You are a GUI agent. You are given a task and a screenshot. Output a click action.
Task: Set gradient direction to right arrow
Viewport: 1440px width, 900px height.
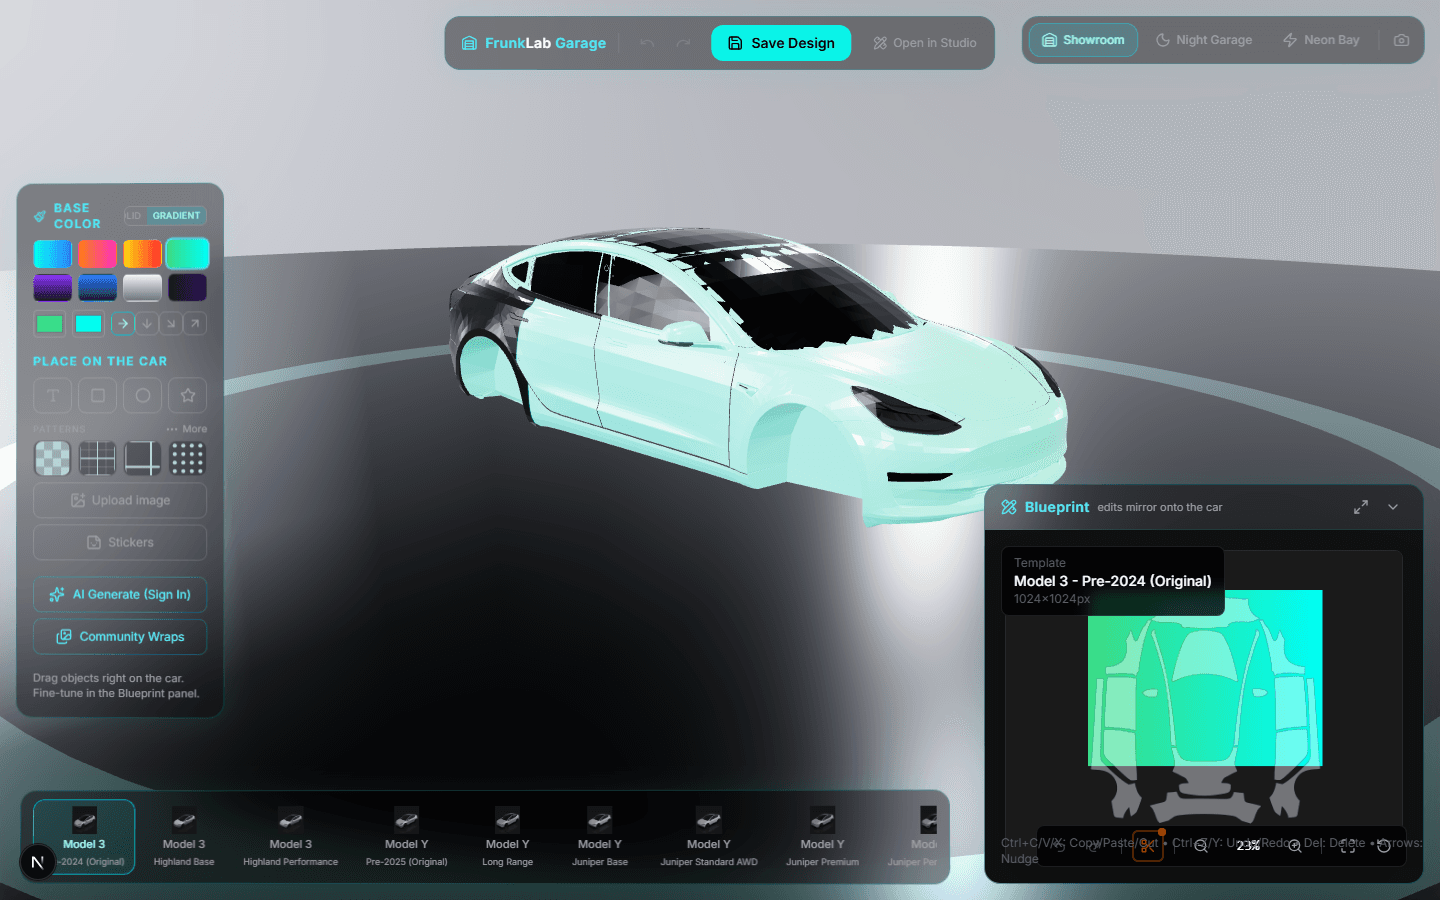point(122,323)
